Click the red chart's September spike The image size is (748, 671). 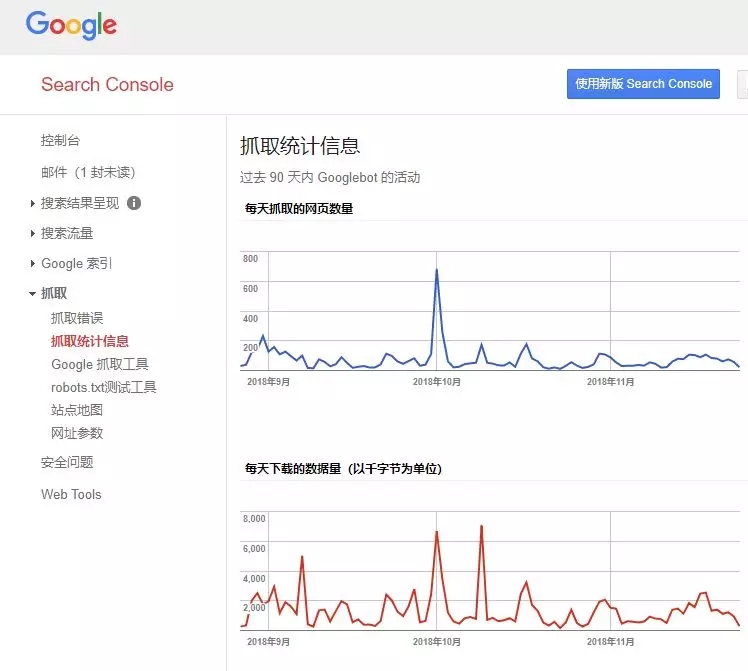(302, 557)
